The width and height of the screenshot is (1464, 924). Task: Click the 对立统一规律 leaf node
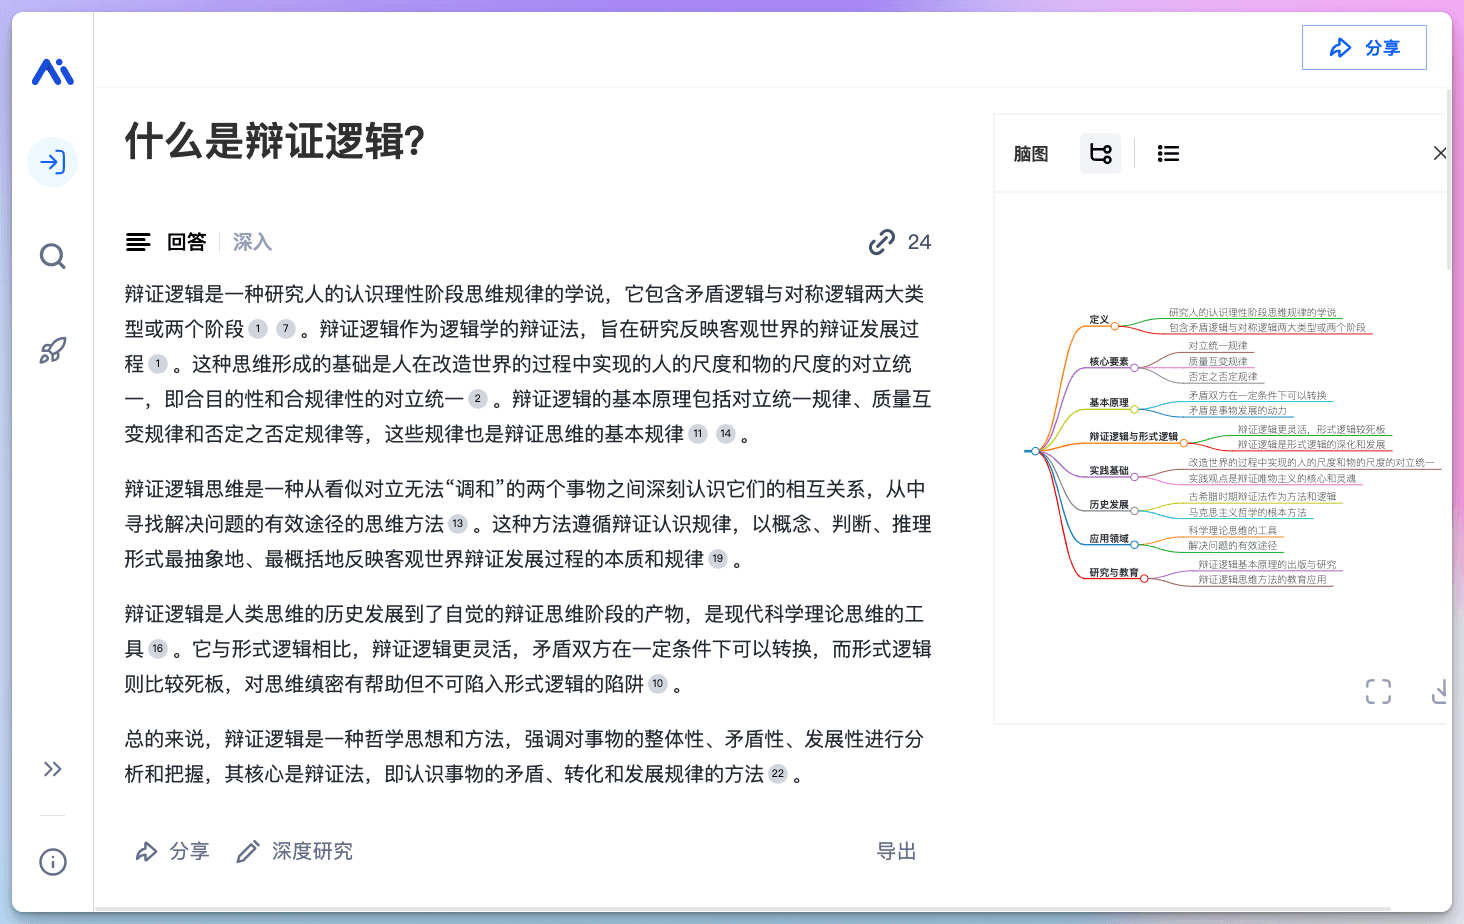(1218, 346)
